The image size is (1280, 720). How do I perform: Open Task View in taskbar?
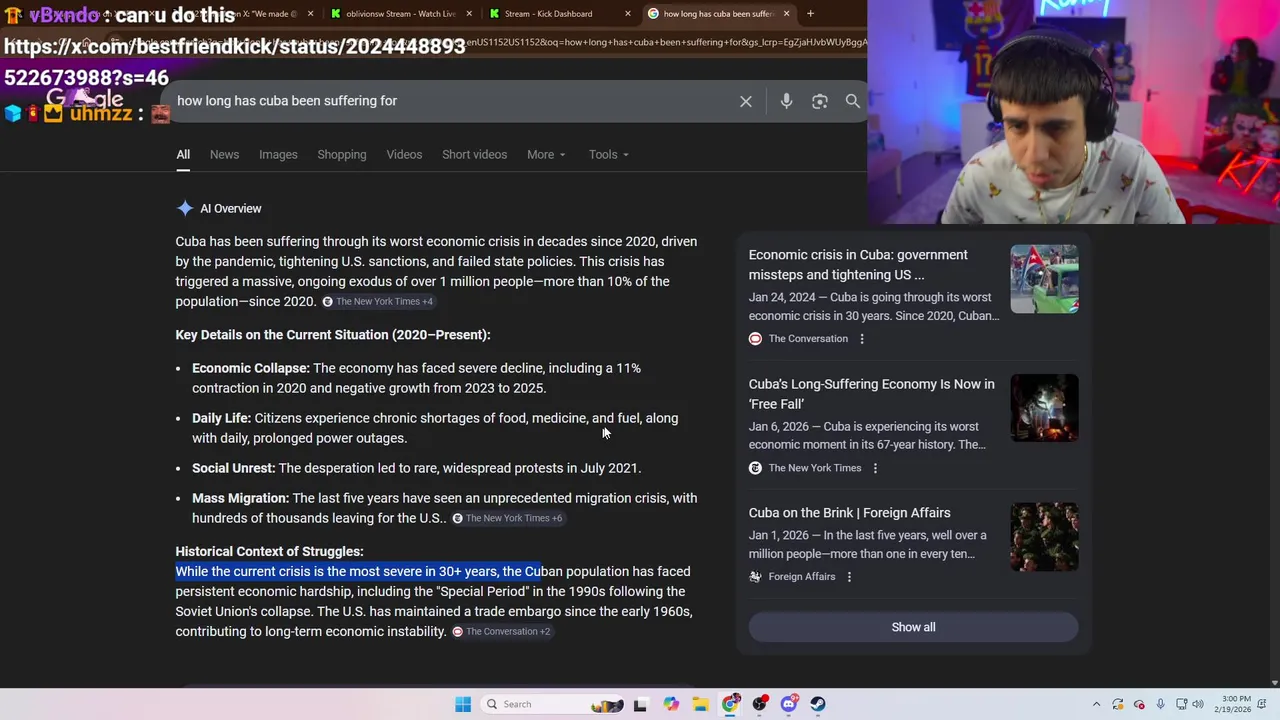[x=640, y=704]
